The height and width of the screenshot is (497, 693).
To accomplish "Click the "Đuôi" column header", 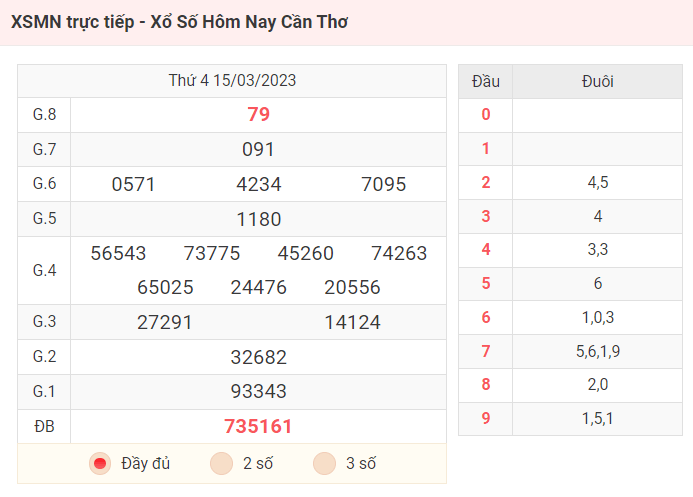I will (x=598, y=81).
